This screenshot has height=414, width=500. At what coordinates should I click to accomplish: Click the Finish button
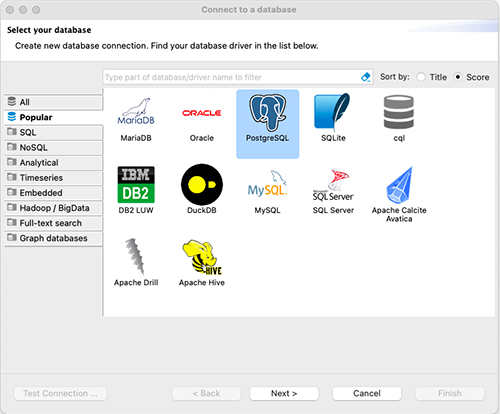pyautogui.click(x=450, y=393)
